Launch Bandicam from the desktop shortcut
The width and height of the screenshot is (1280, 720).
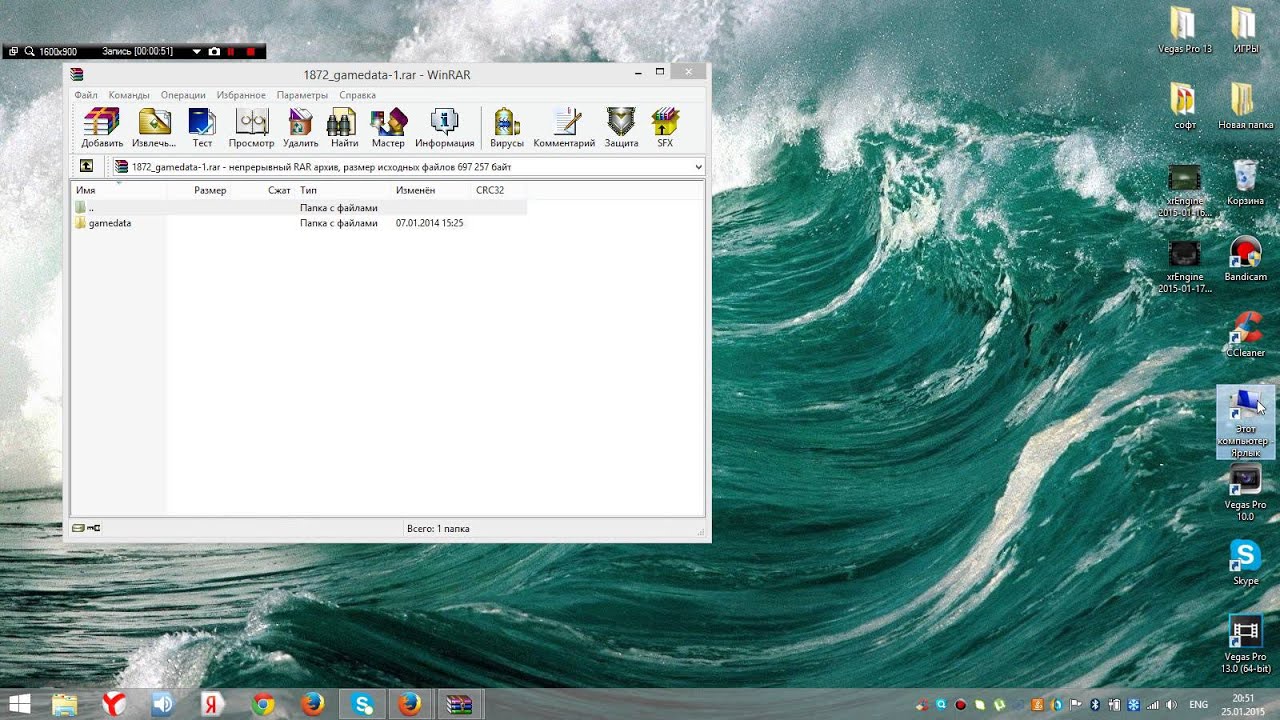tap(1245, 258)
